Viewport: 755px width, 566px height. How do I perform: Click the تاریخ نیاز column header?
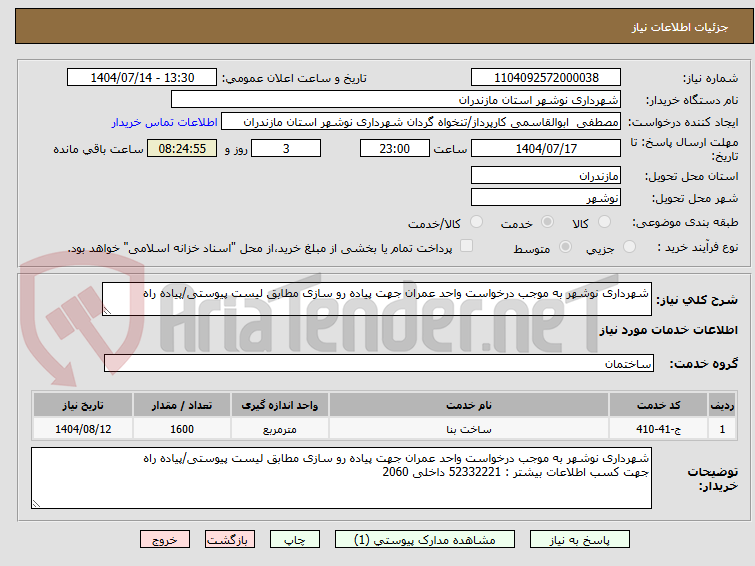83,405
